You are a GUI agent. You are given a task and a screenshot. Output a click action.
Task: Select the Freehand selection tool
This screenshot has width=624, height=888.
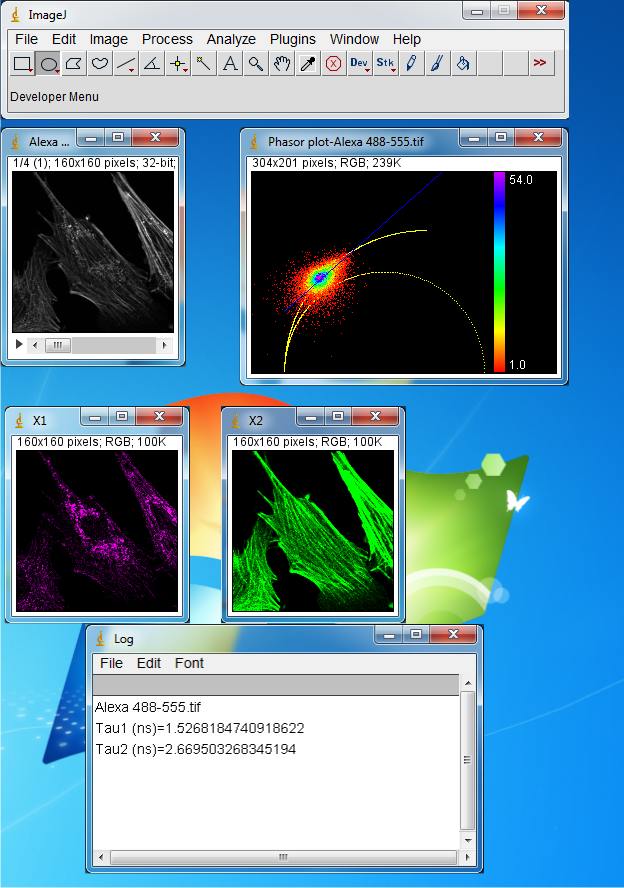[100, 63]
